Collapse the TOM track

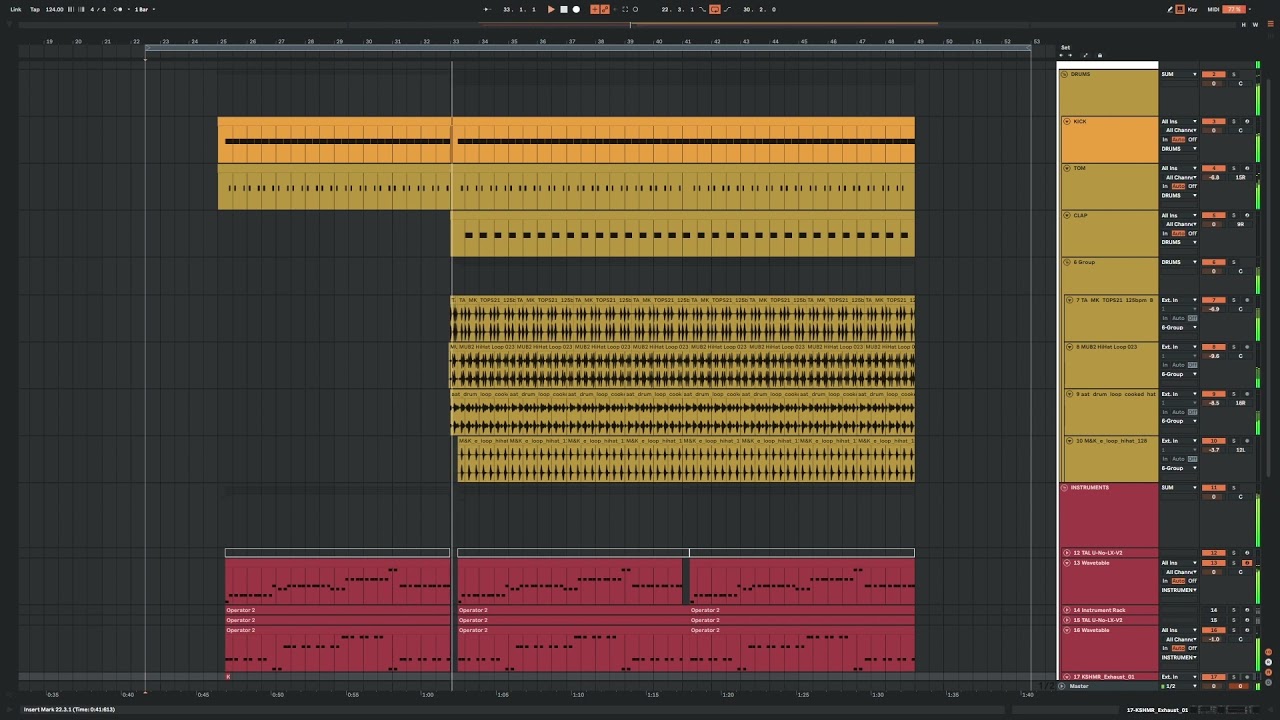(1066, 168)
